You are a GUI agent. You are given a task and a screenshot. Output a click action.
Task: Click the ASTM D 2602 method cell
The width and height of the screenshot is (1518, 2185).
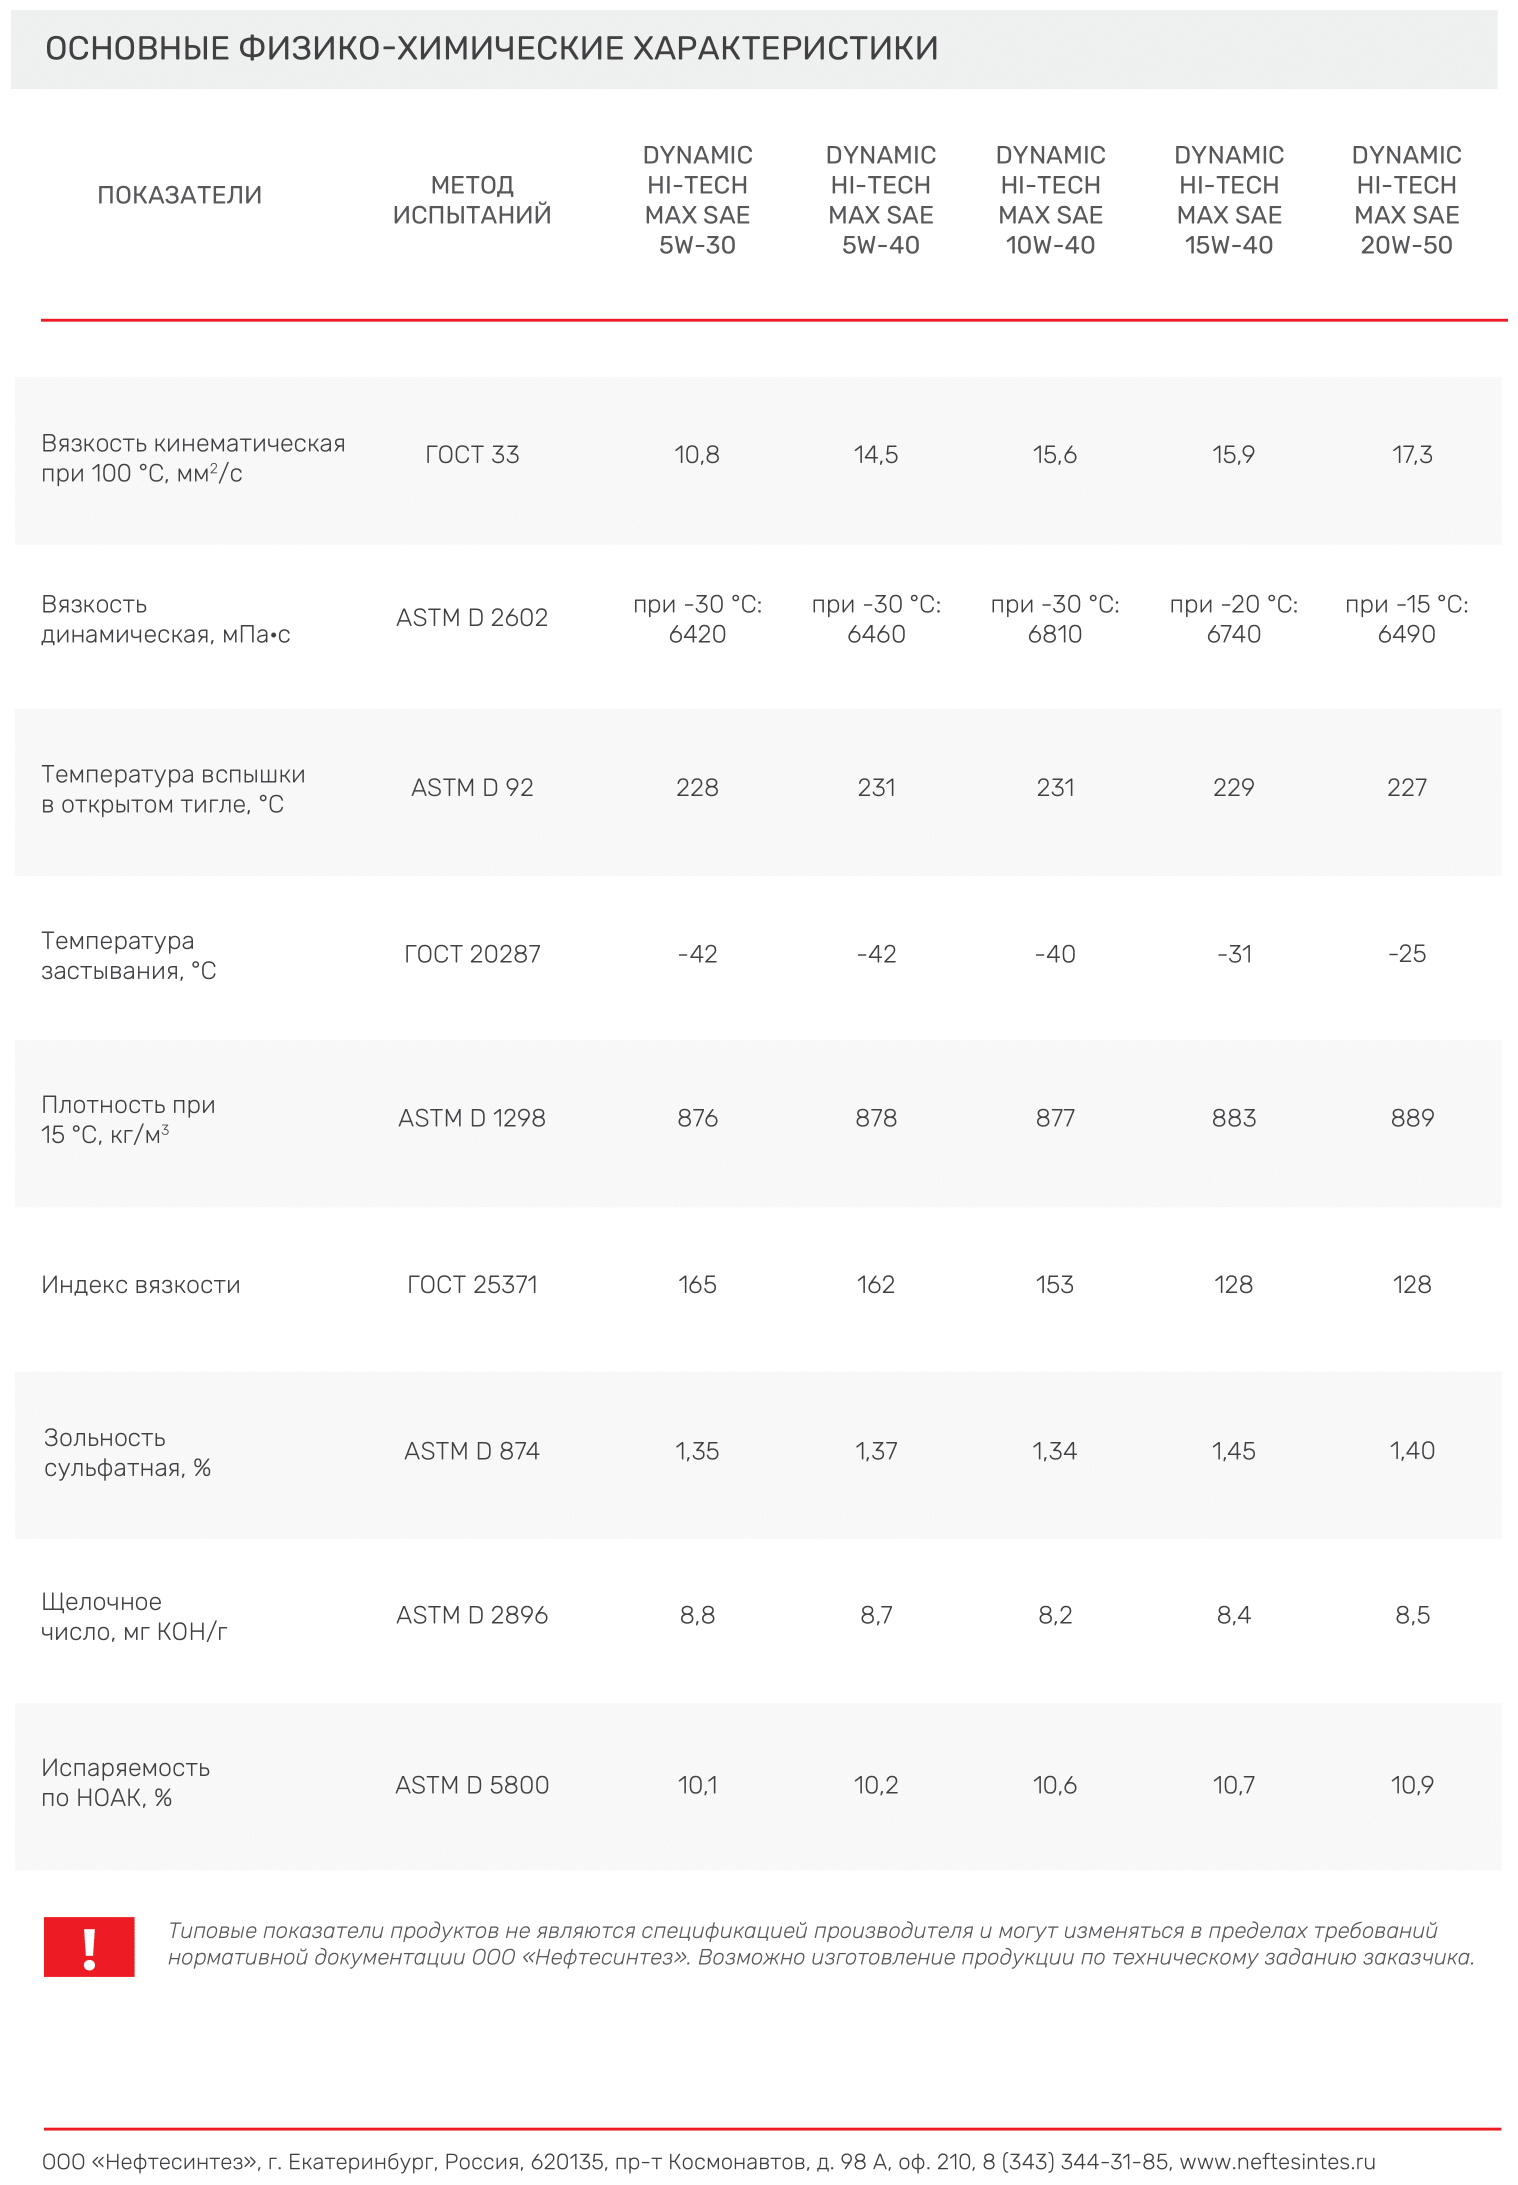click(472, 618)
